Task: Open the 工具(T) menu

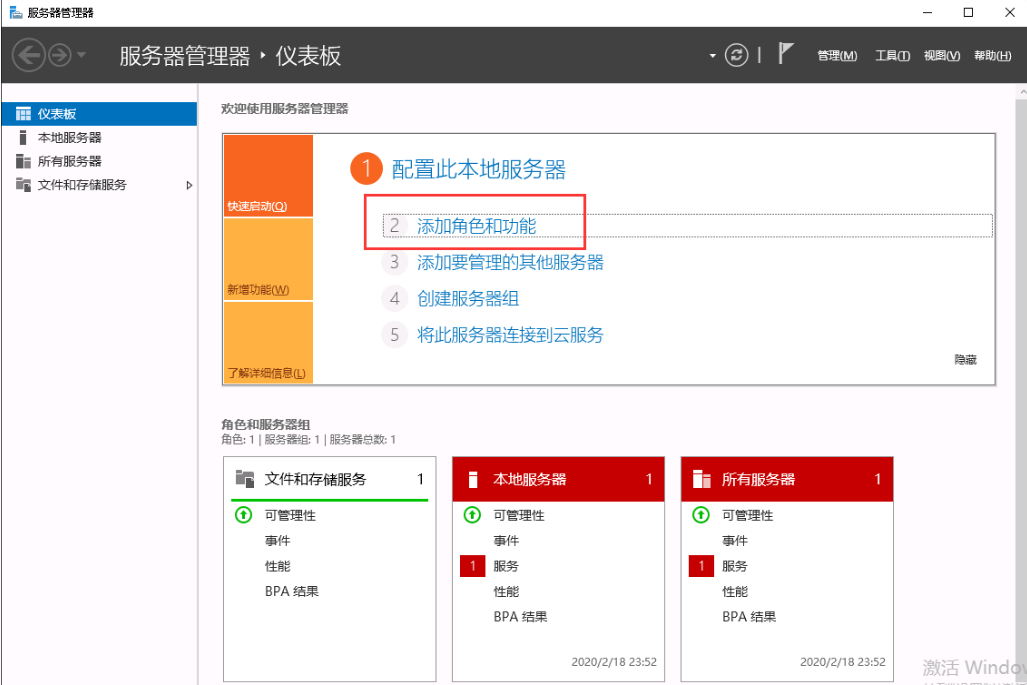Action: click(x=891, y=56)
